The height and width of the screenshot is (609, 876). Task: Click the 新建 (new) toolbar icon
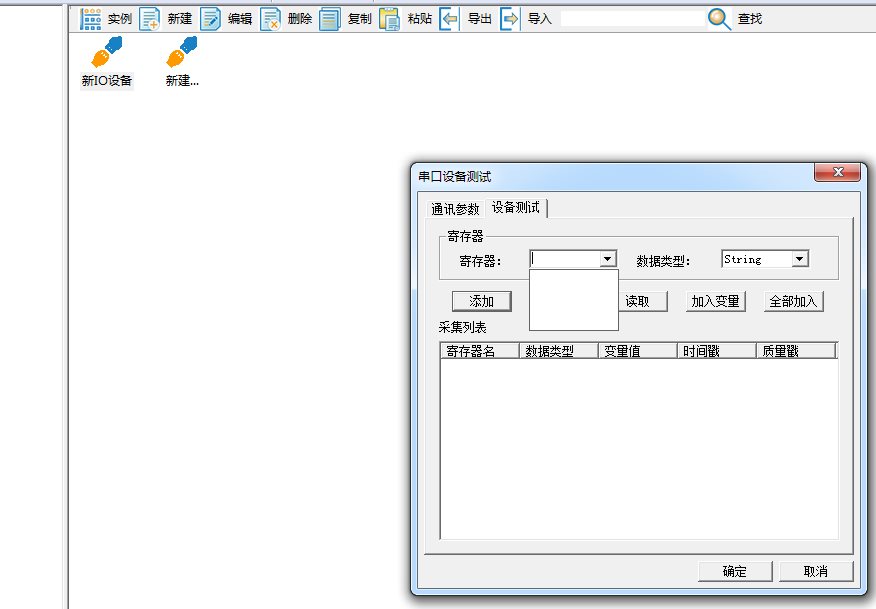coord(150,19)
